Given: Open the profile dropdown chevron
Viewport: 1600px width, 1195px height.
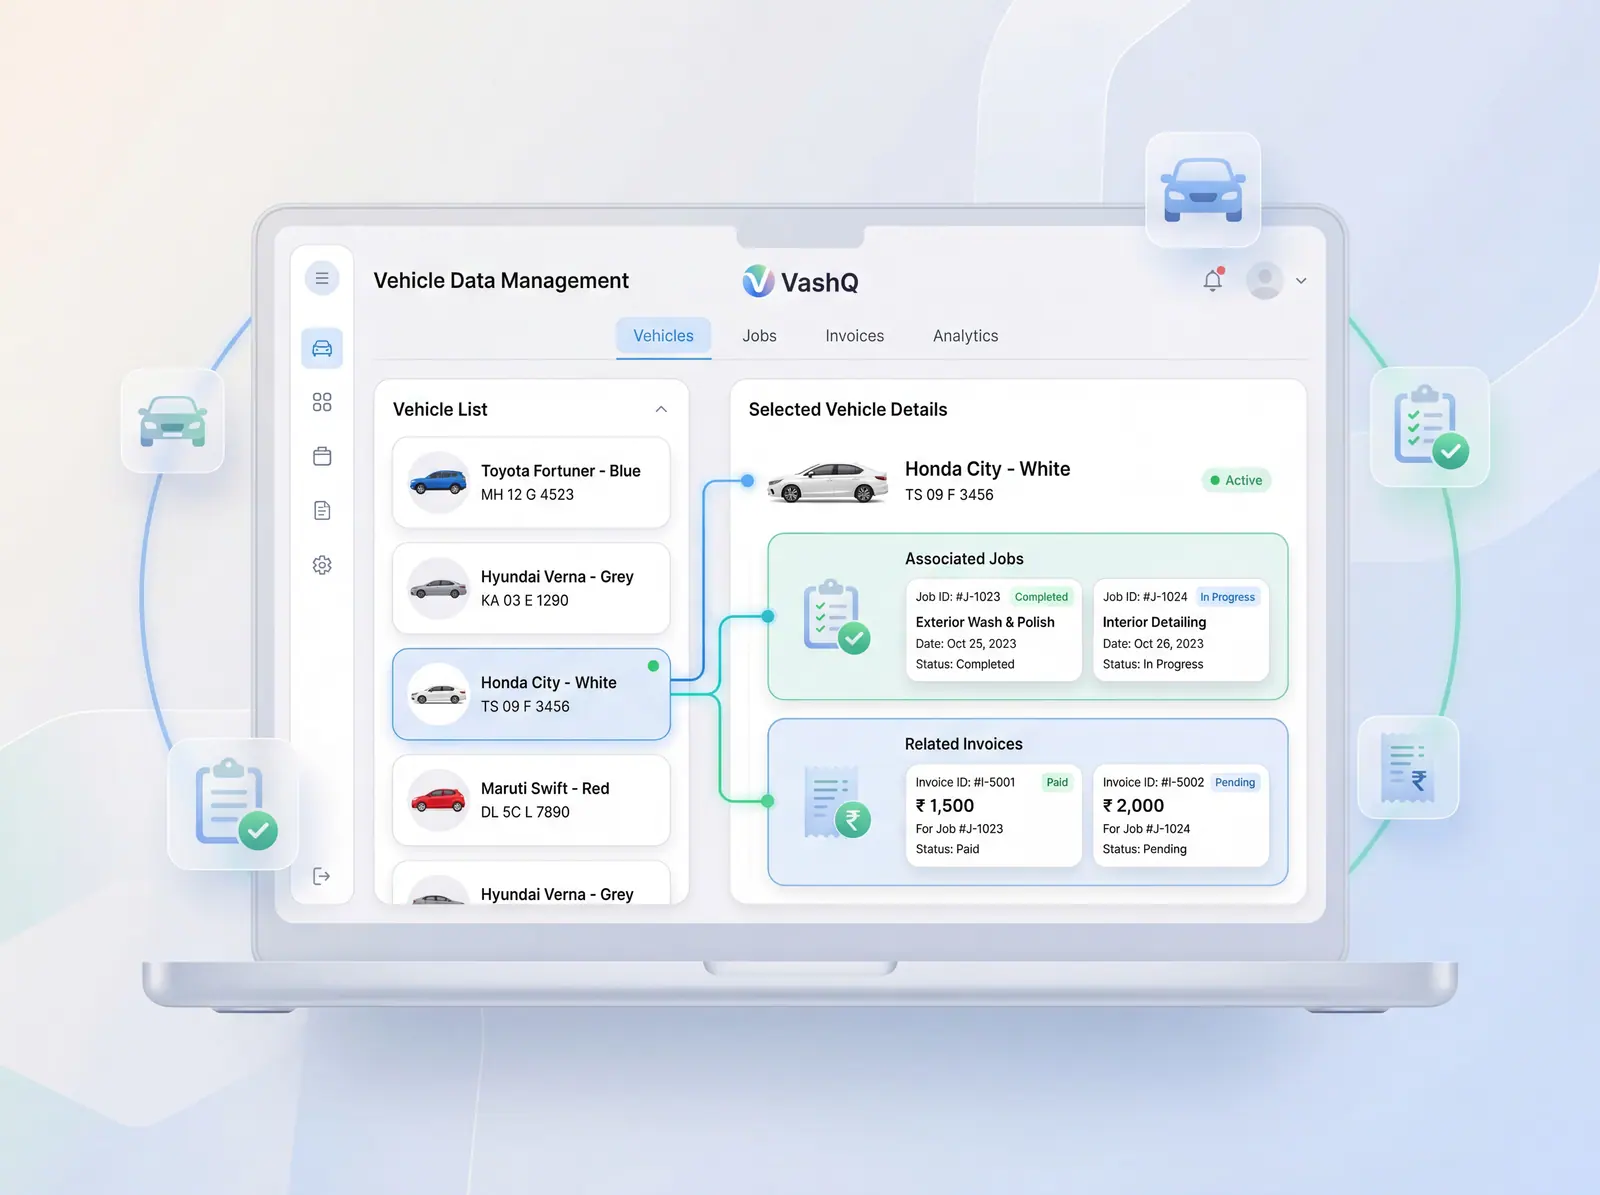Looking at the screenshot, I should (1300, 281).
